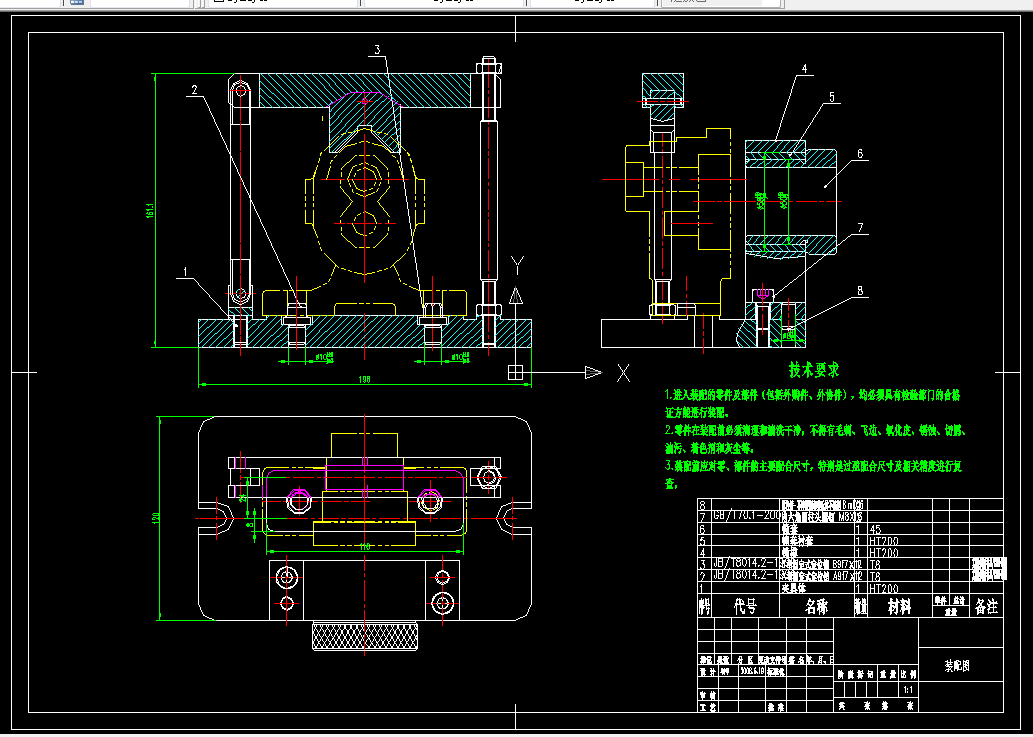Viewport: 1033px width, 737px height.
Task: Select the vertical '161.1' height dimension
Action: pos(150,210)
